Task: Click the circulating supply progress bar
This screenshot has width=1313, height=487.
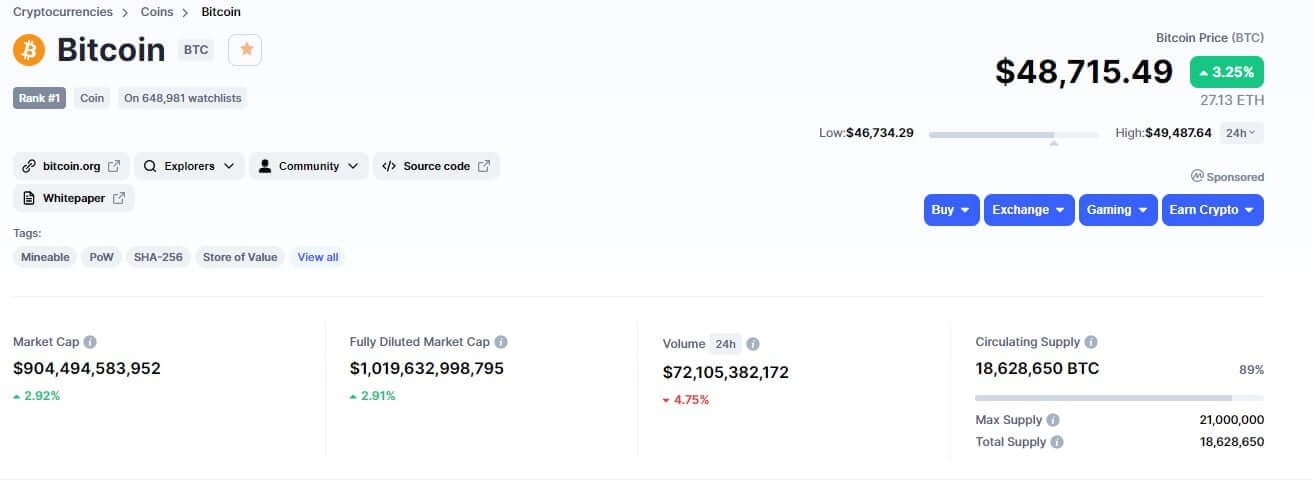Action: tap(1120, 398)
